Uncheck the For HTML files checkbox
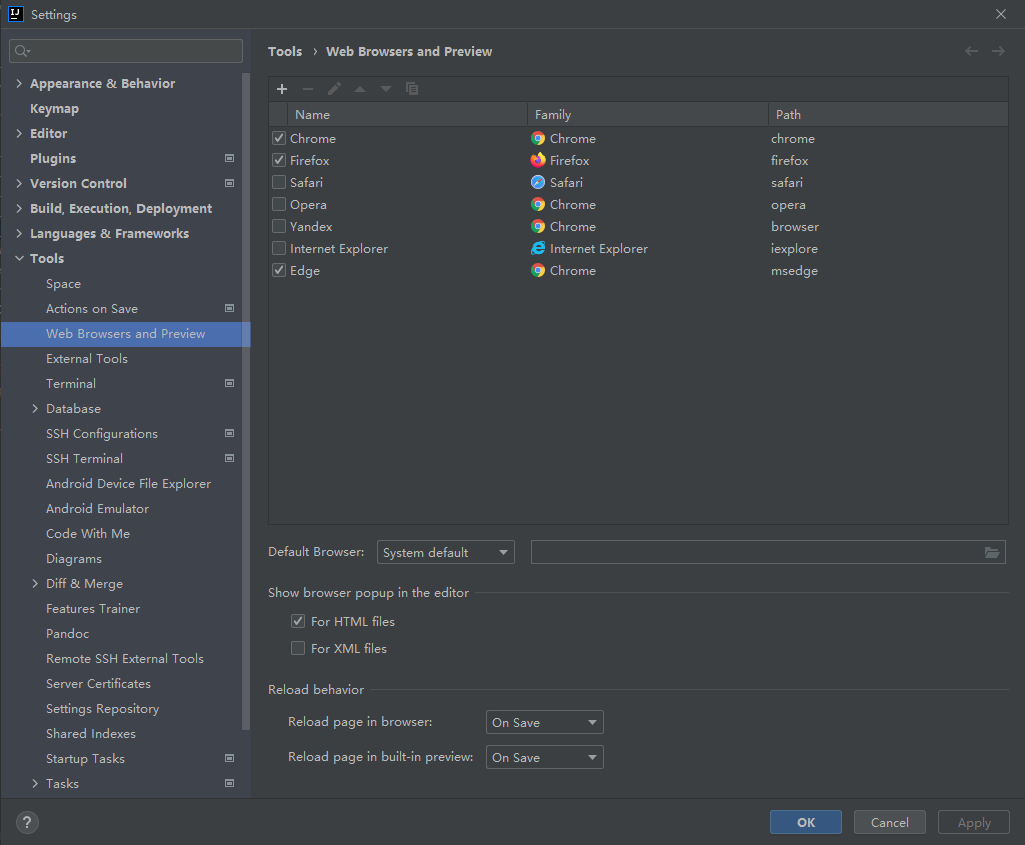1025x845 pixels. (298, 621)
